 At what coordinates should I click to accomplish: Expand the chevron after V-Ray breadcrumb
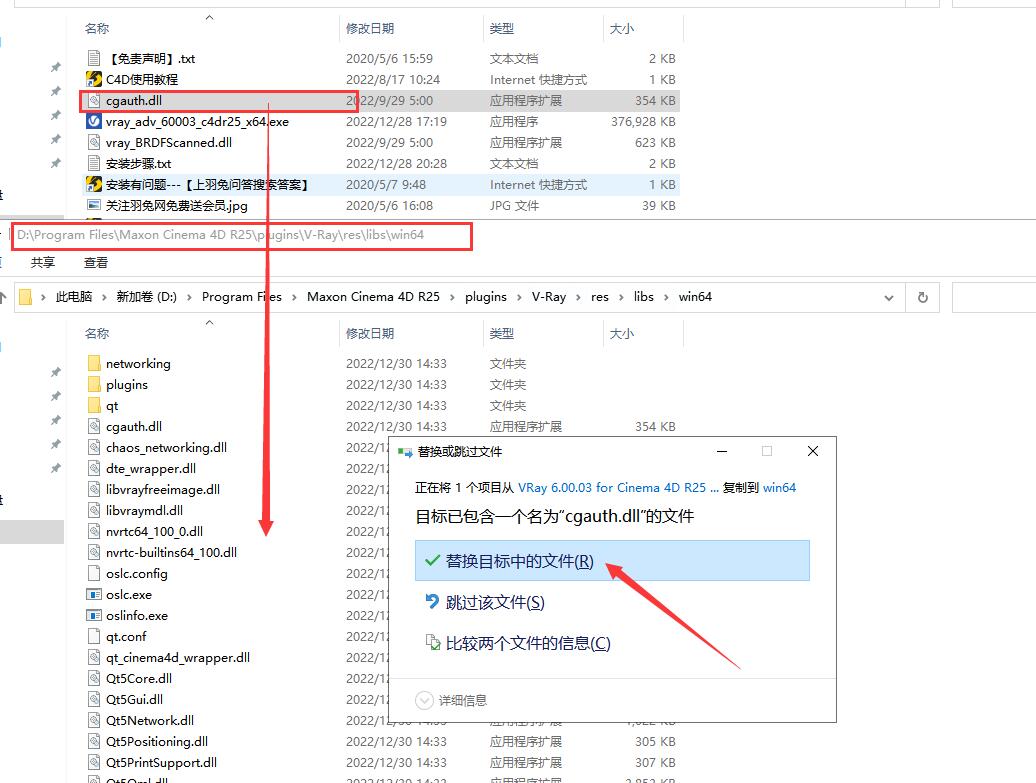(578, 297)
